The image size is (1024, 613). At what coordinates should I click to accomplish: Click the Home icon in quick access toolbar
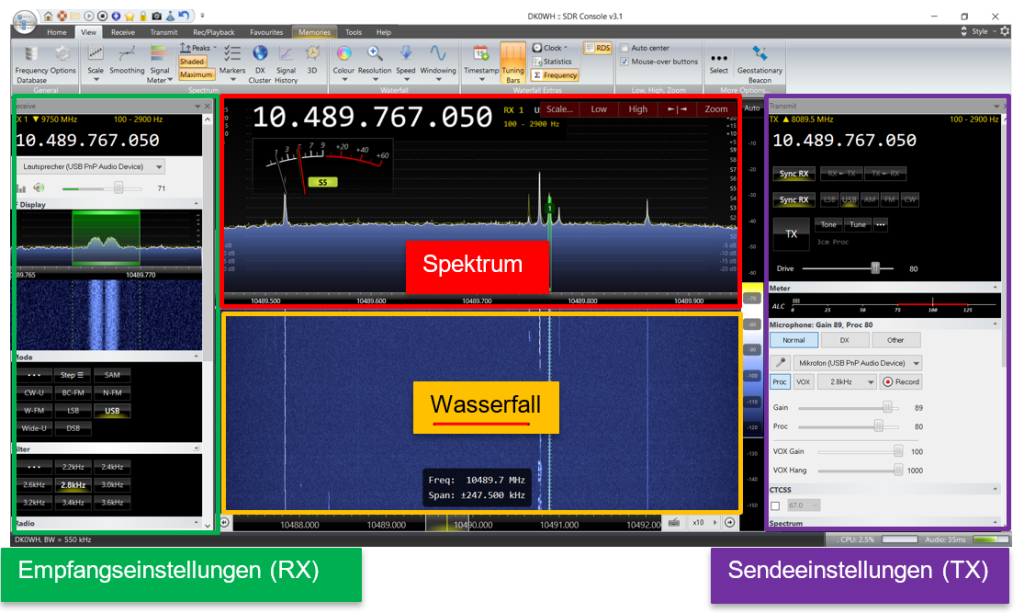[x=48, y=16]
